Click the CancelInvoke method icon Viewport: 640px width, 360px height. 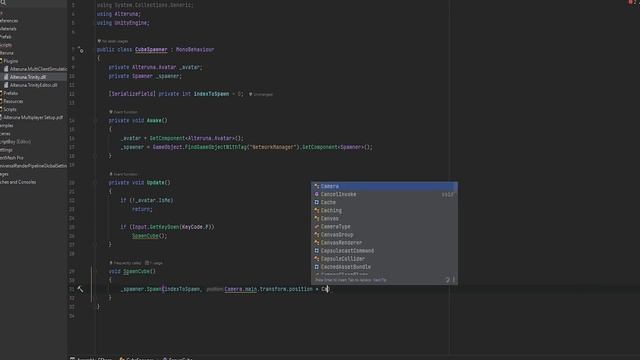[x=316, y=194]
